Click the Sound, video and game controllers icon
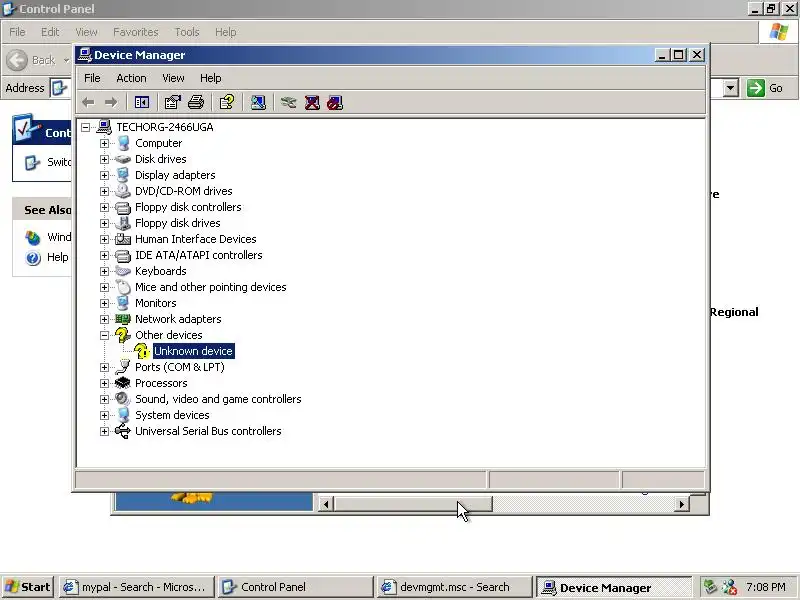This screenshot has height=600, width=800. point(122,399)
